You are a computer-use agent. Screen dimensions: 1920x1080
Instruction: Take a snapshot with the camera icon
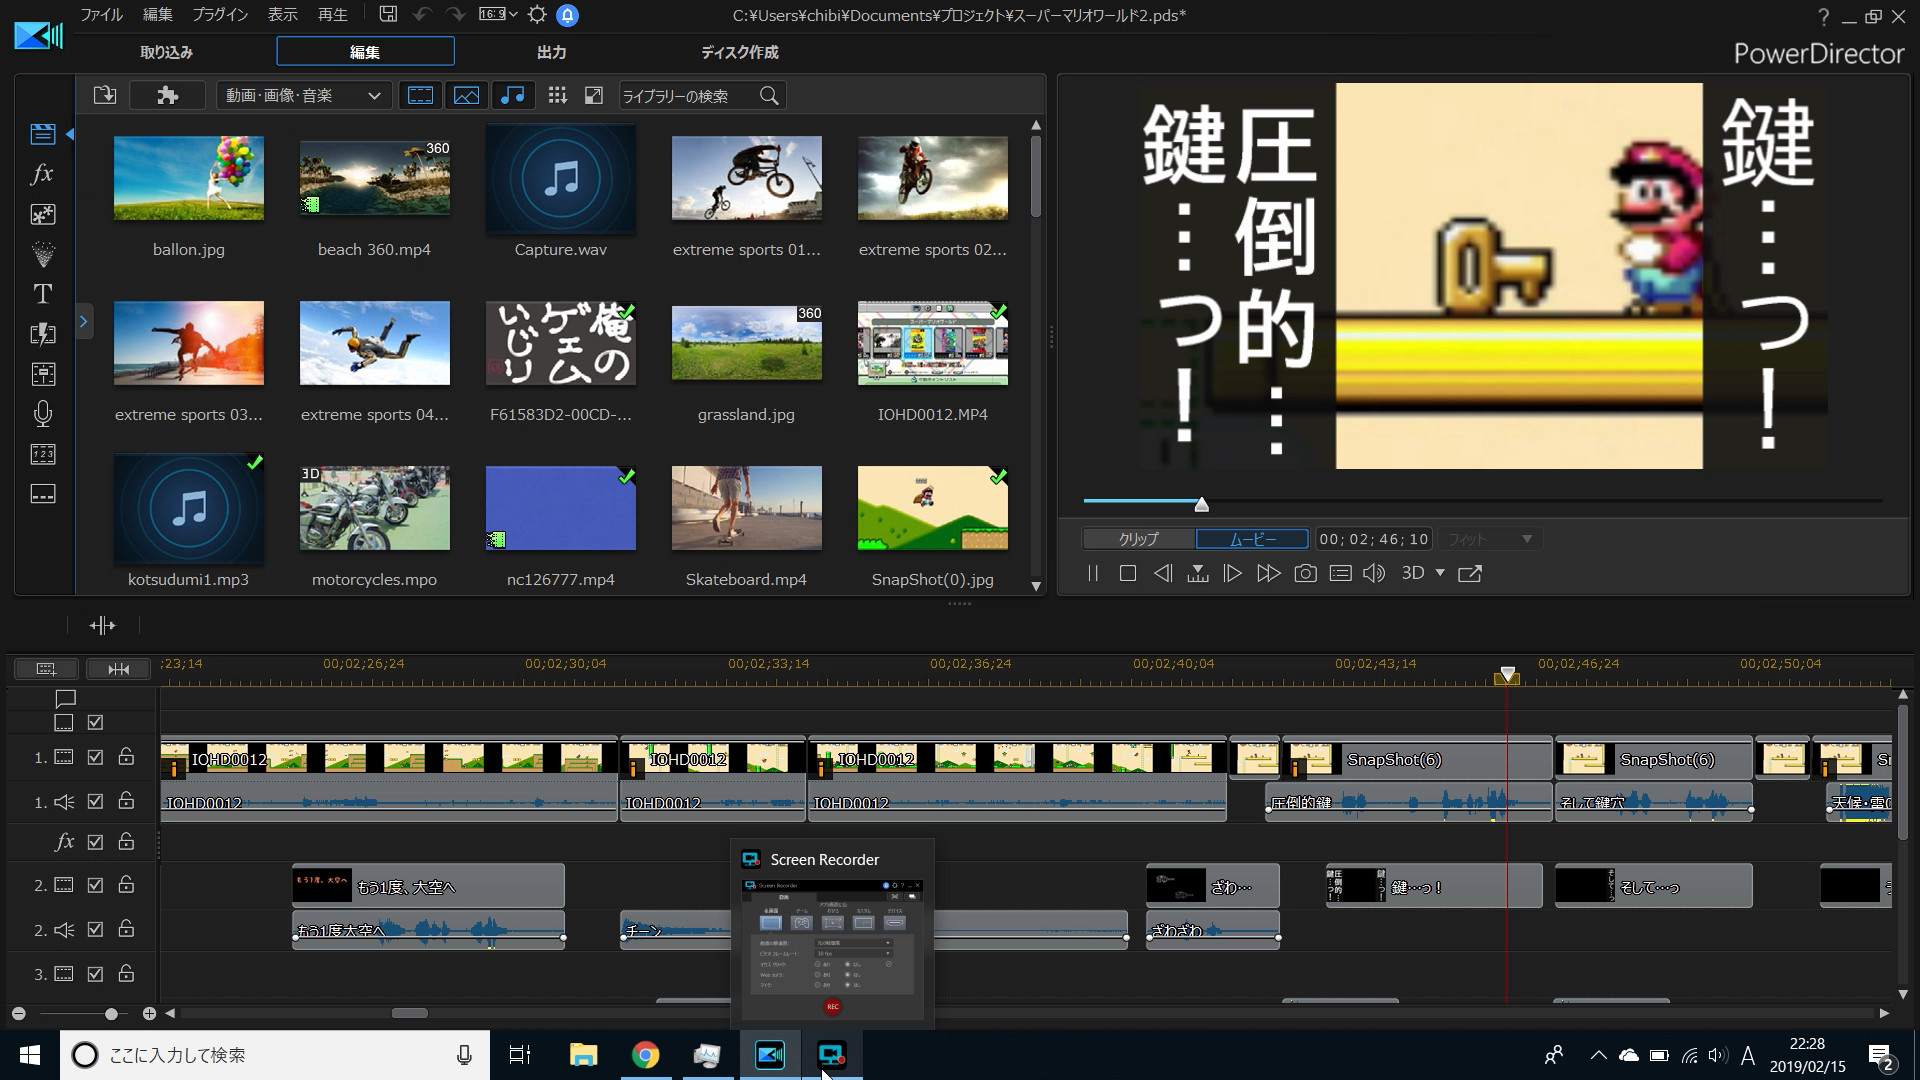[1305, 573]
